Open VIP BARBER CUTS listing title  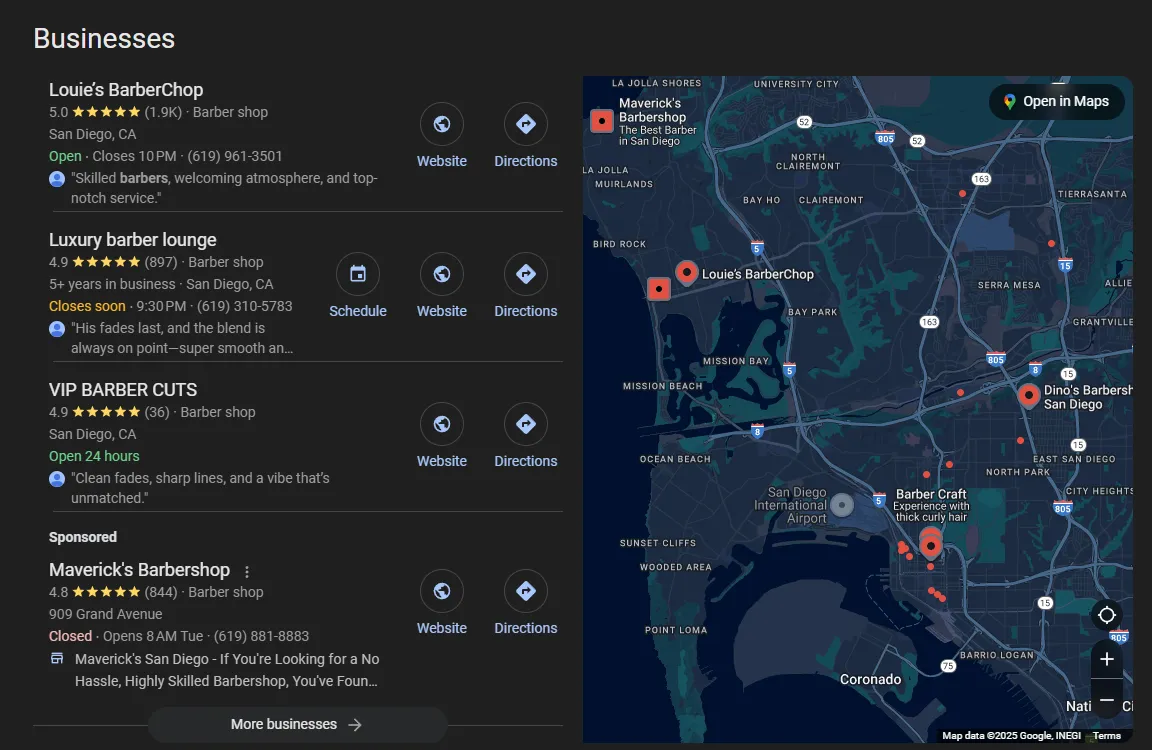click(123, 389)
